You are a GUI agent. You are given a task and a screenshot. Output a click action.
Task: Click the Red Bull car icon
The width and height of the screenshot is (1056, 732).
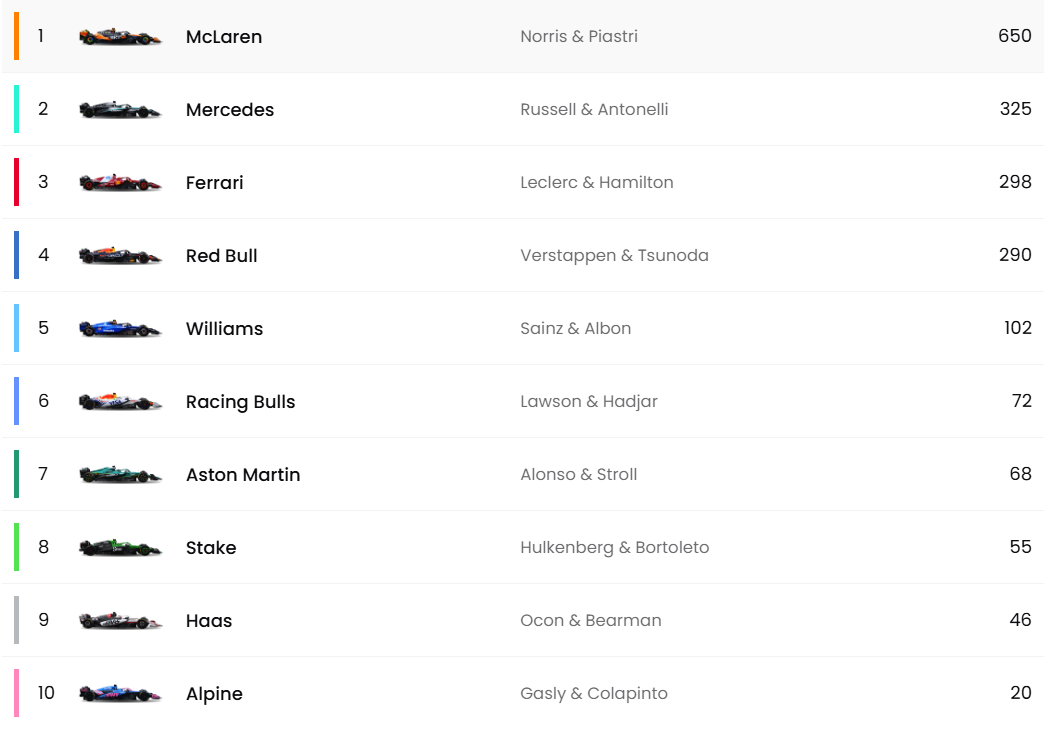(120, 256)
